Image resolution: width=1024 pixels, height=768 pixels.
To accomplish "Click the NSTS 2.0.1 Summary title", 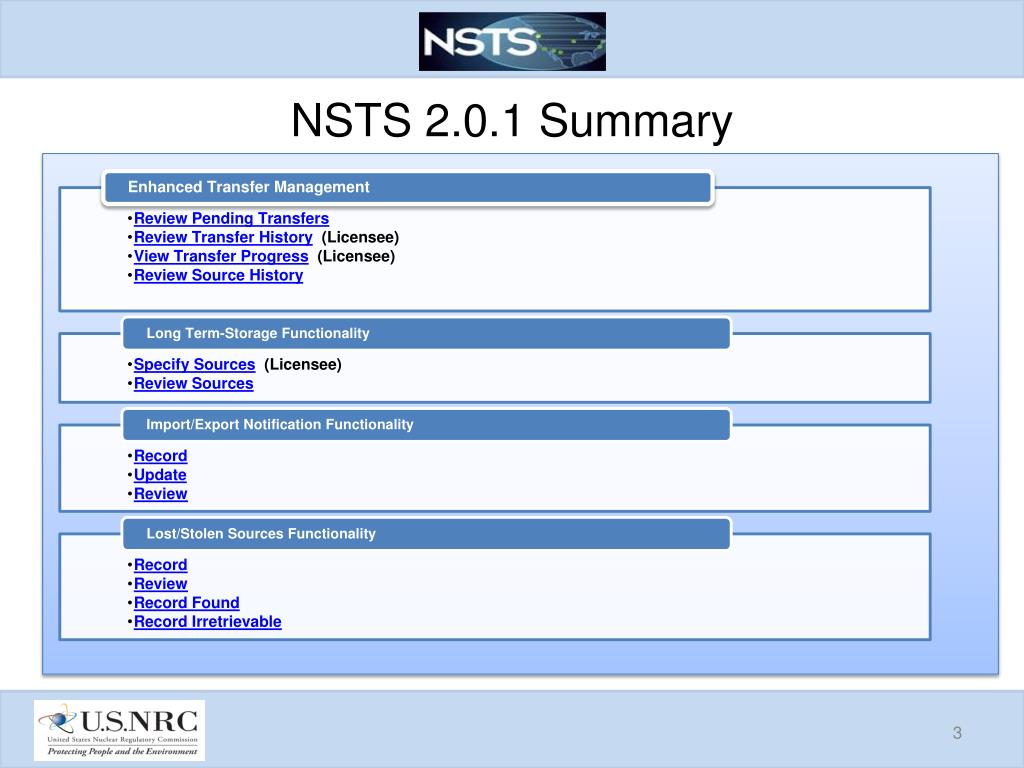I will point(511,121).
